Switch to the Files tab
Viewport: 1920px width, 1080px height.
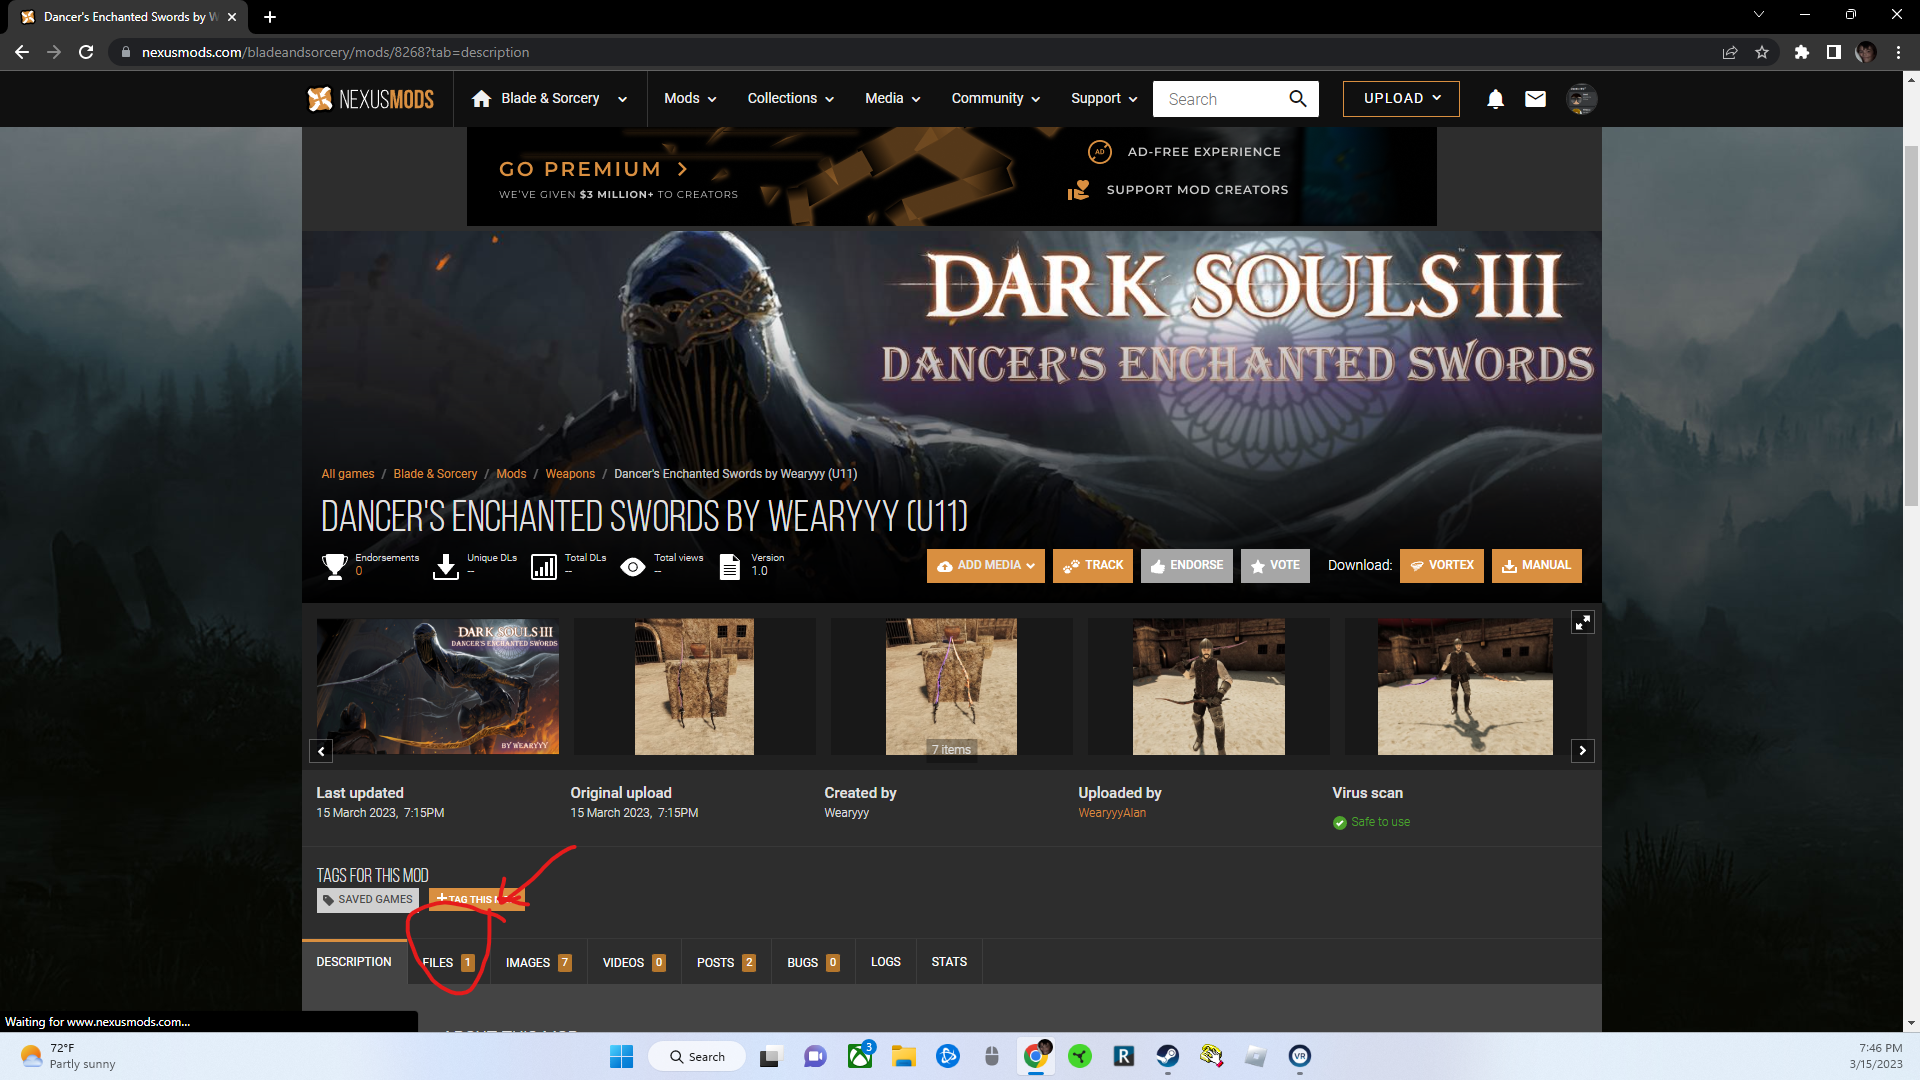point(447,962)
